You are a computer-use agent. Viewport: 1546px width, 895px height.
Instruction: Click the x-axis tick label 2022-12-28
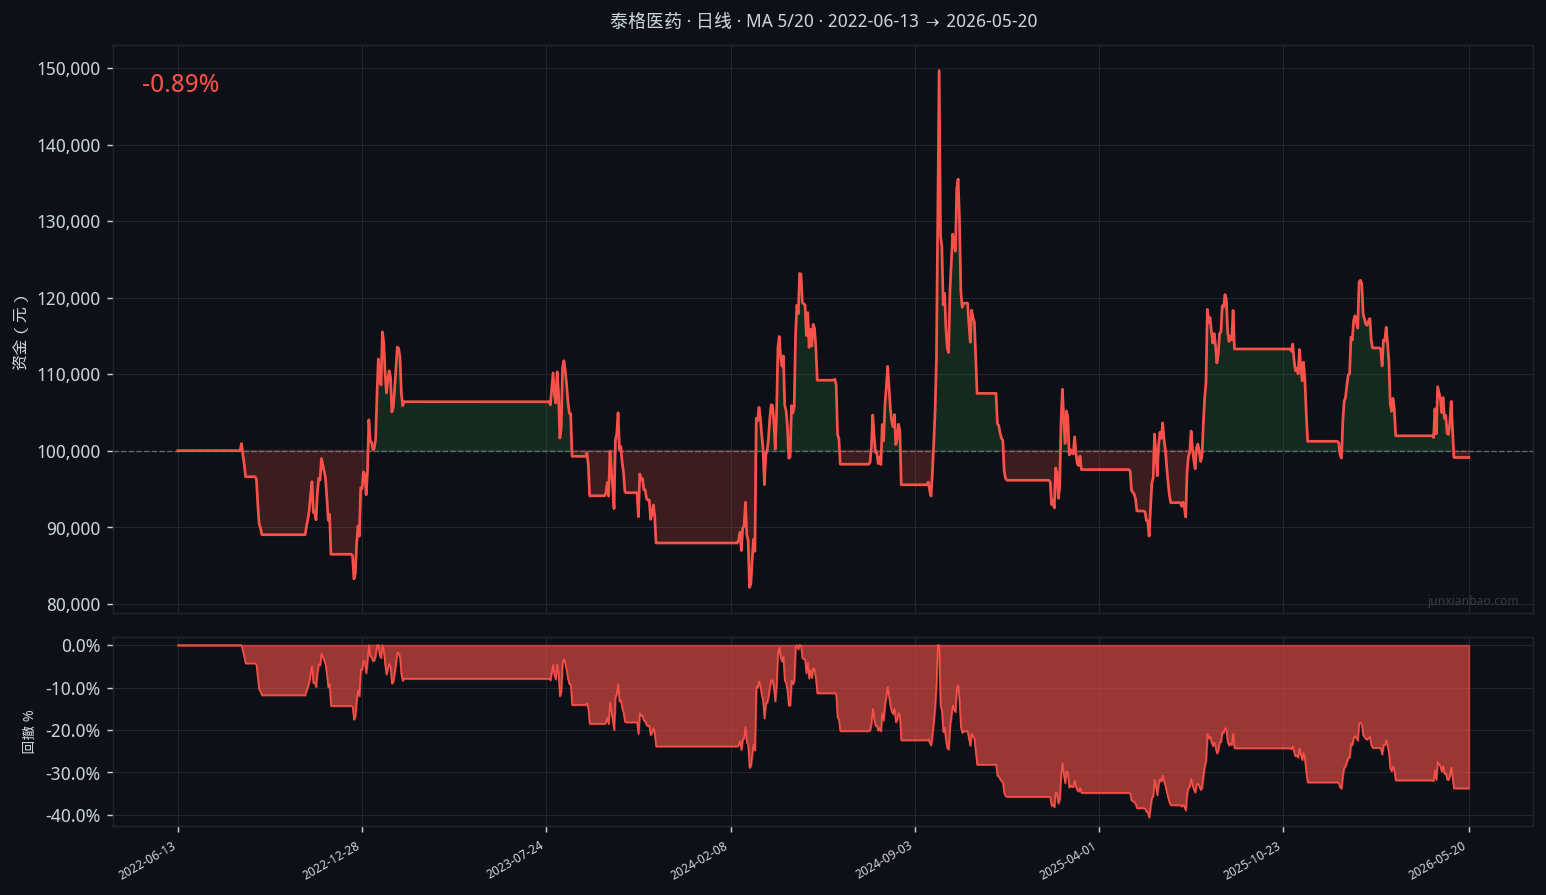(331, 860)
